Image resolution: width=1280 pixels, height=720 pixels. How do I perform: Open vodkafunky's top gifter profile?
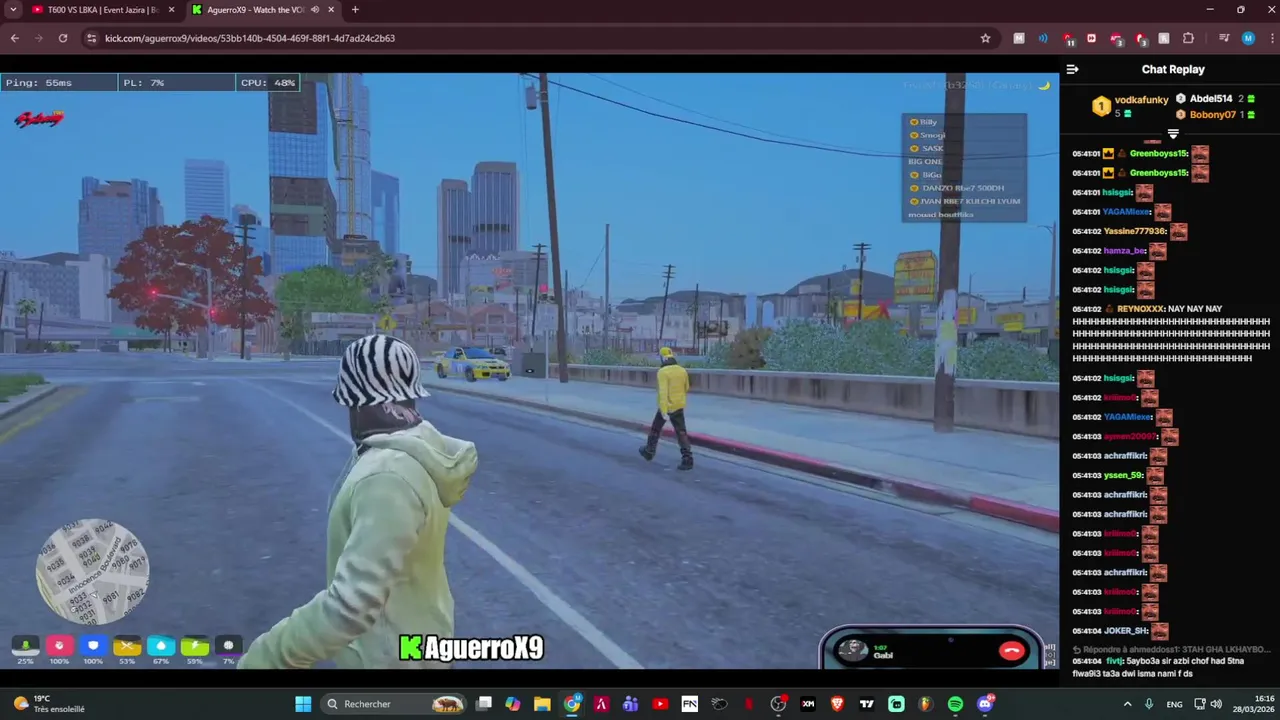point(1142,100)
